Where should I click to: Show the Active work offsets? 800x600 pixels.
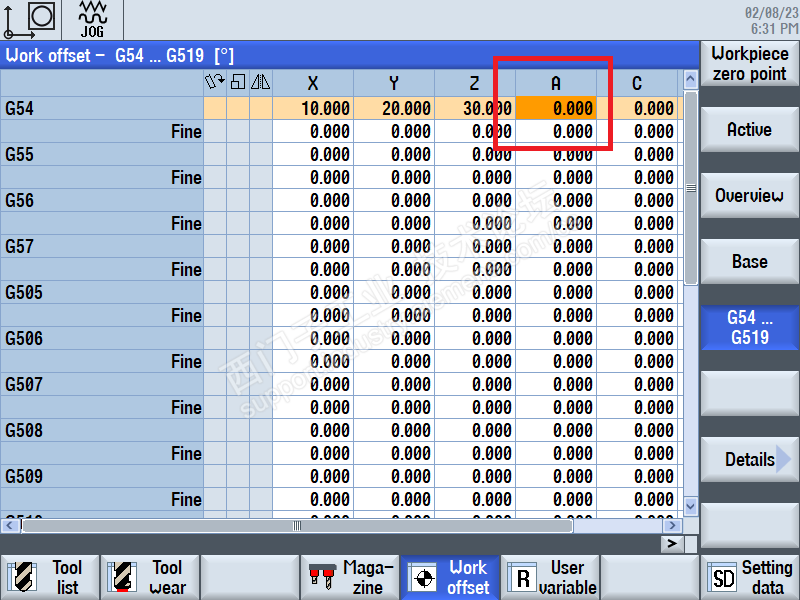[749, 130]
